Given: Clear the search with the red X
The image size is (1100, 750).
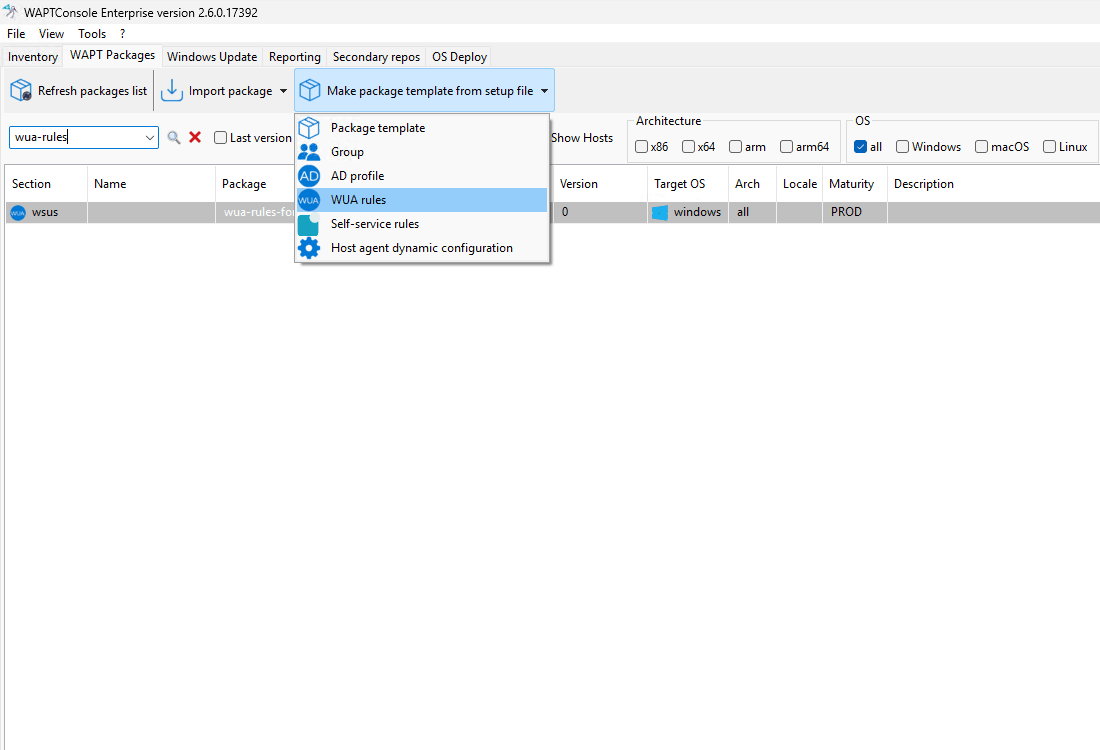Looking at the screenshot, I should [195, 138].
